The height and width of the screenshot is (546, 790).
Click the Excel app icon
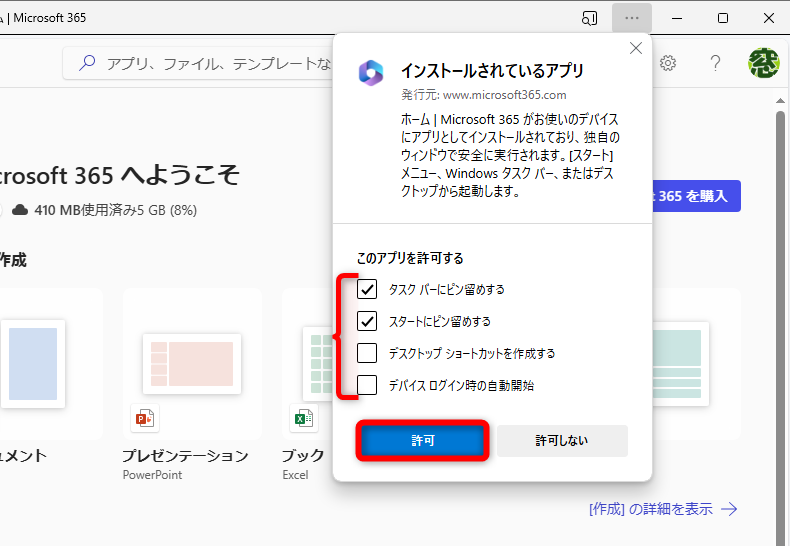(304, 418)
